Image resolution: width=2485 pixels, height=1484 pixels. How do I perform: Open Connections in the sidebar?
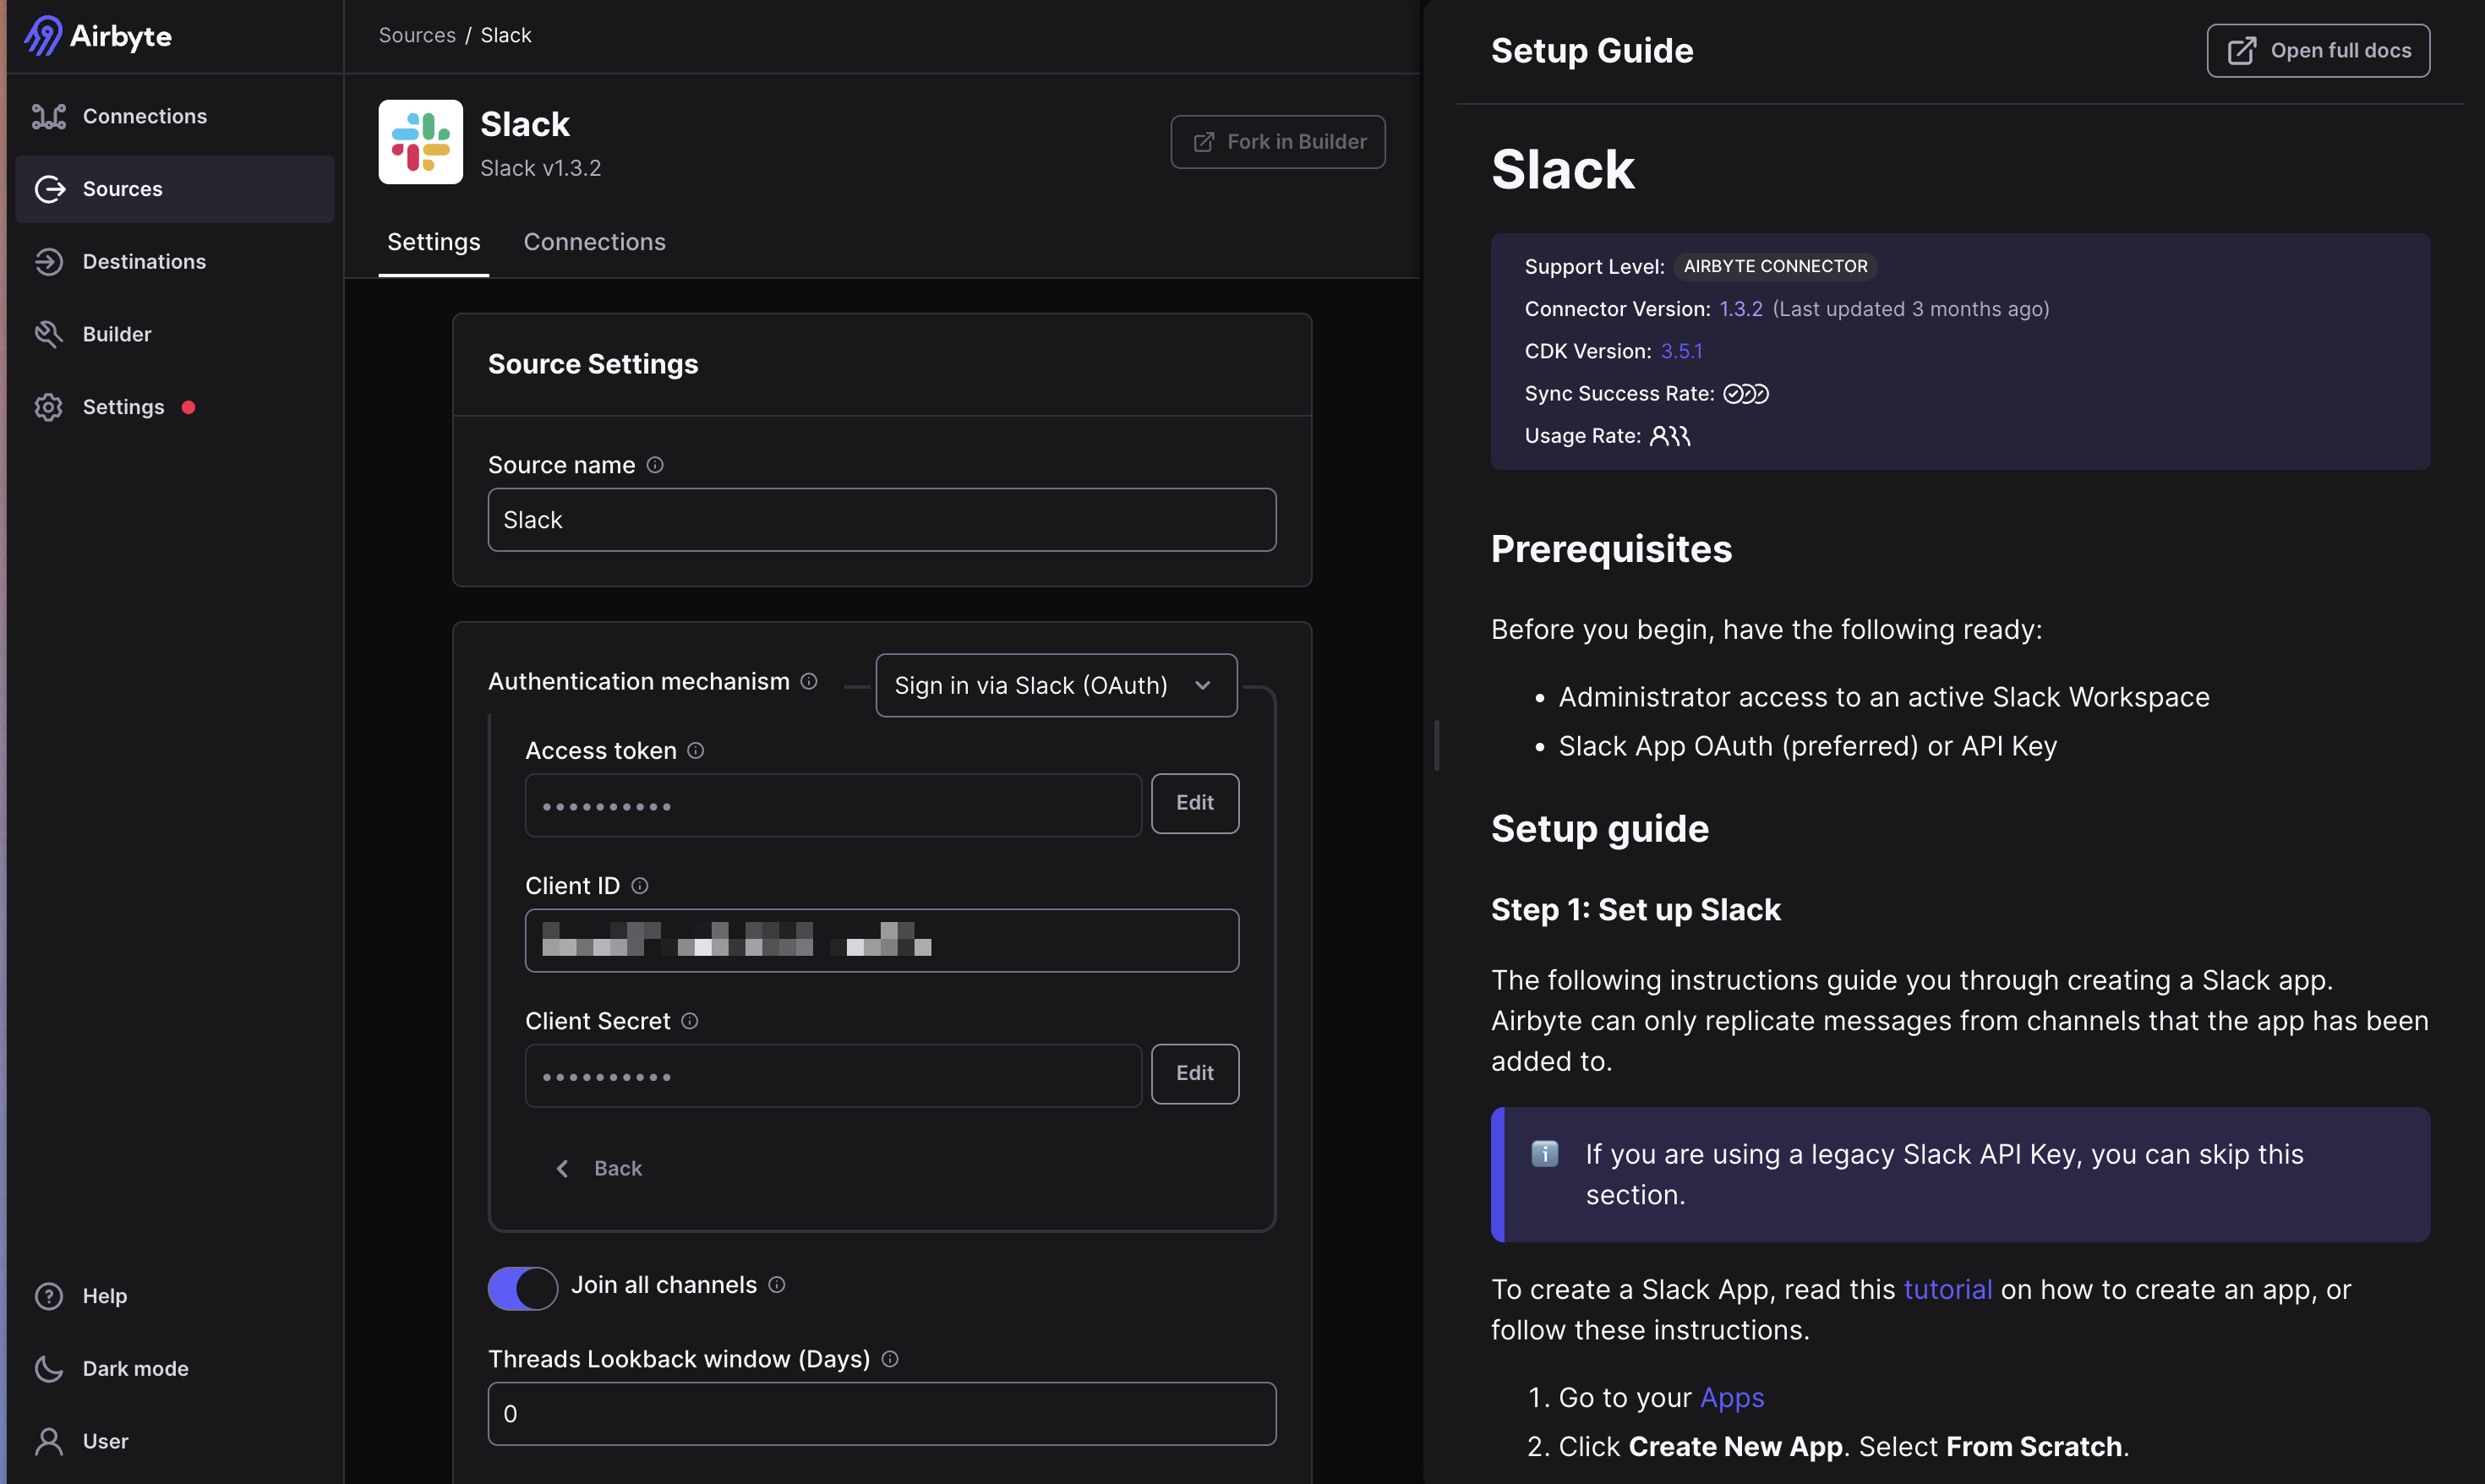click(144, 117)
